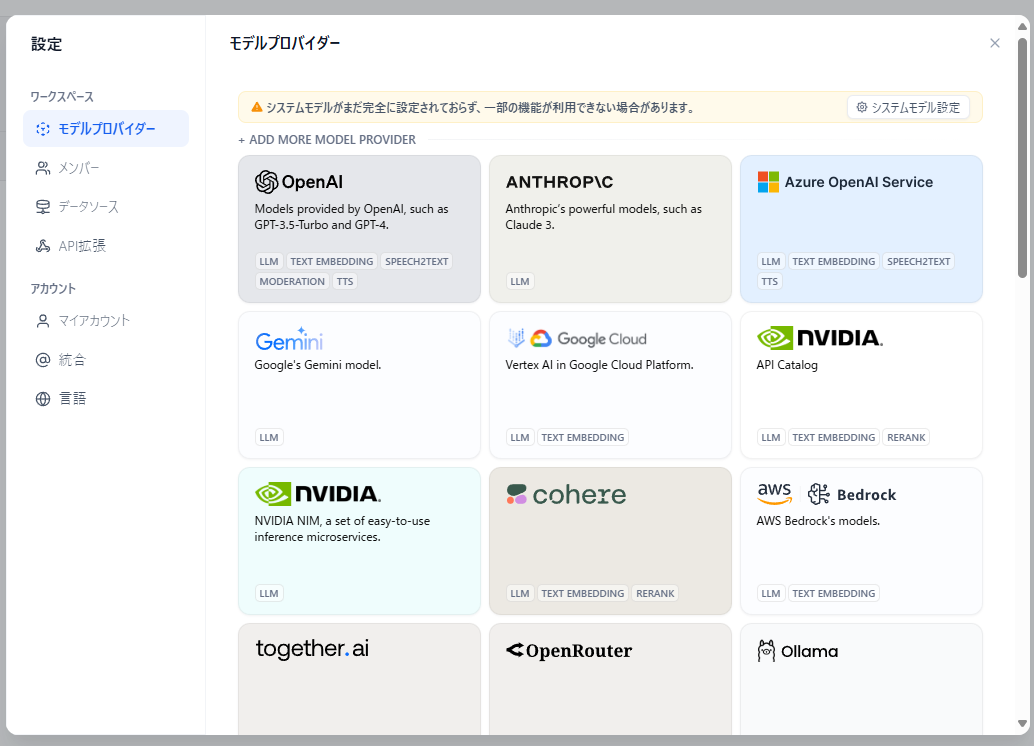Click the MODERATION tag on OpenAI card
This screenshot has height=746, width=1034.
[292, 282]
